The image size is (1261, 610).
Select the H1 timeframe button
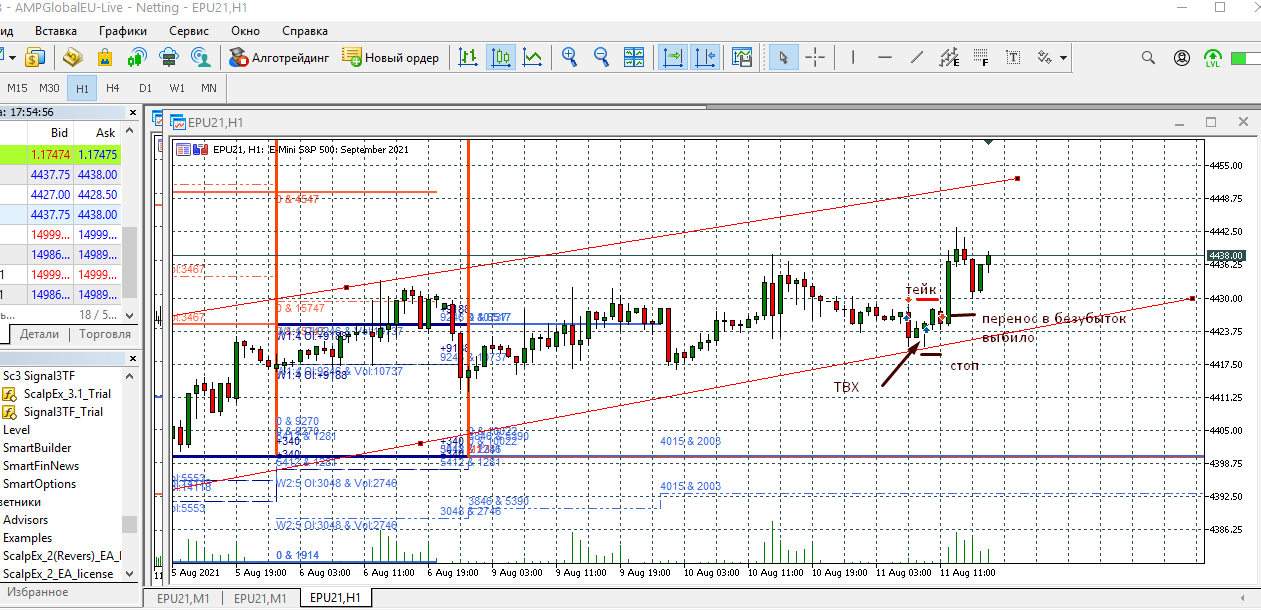point(82,88)
